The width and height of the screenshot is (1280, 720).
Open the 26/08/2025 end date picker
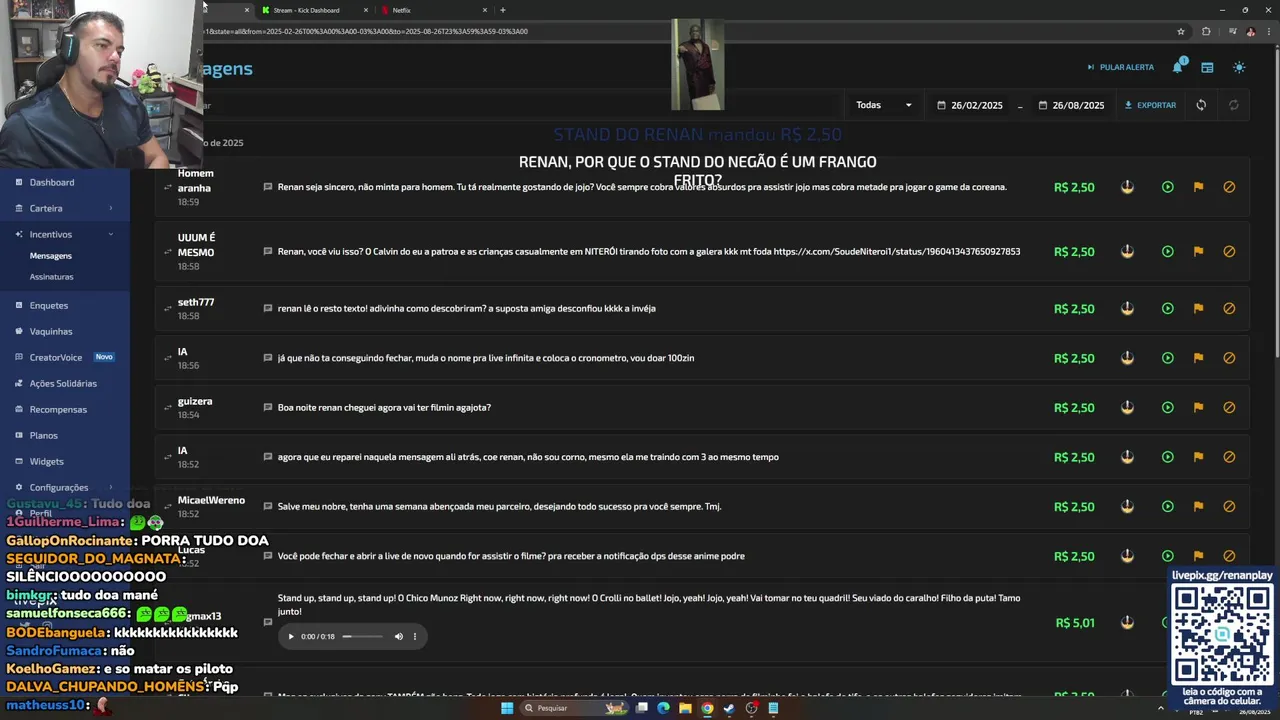pos(1071,105)
